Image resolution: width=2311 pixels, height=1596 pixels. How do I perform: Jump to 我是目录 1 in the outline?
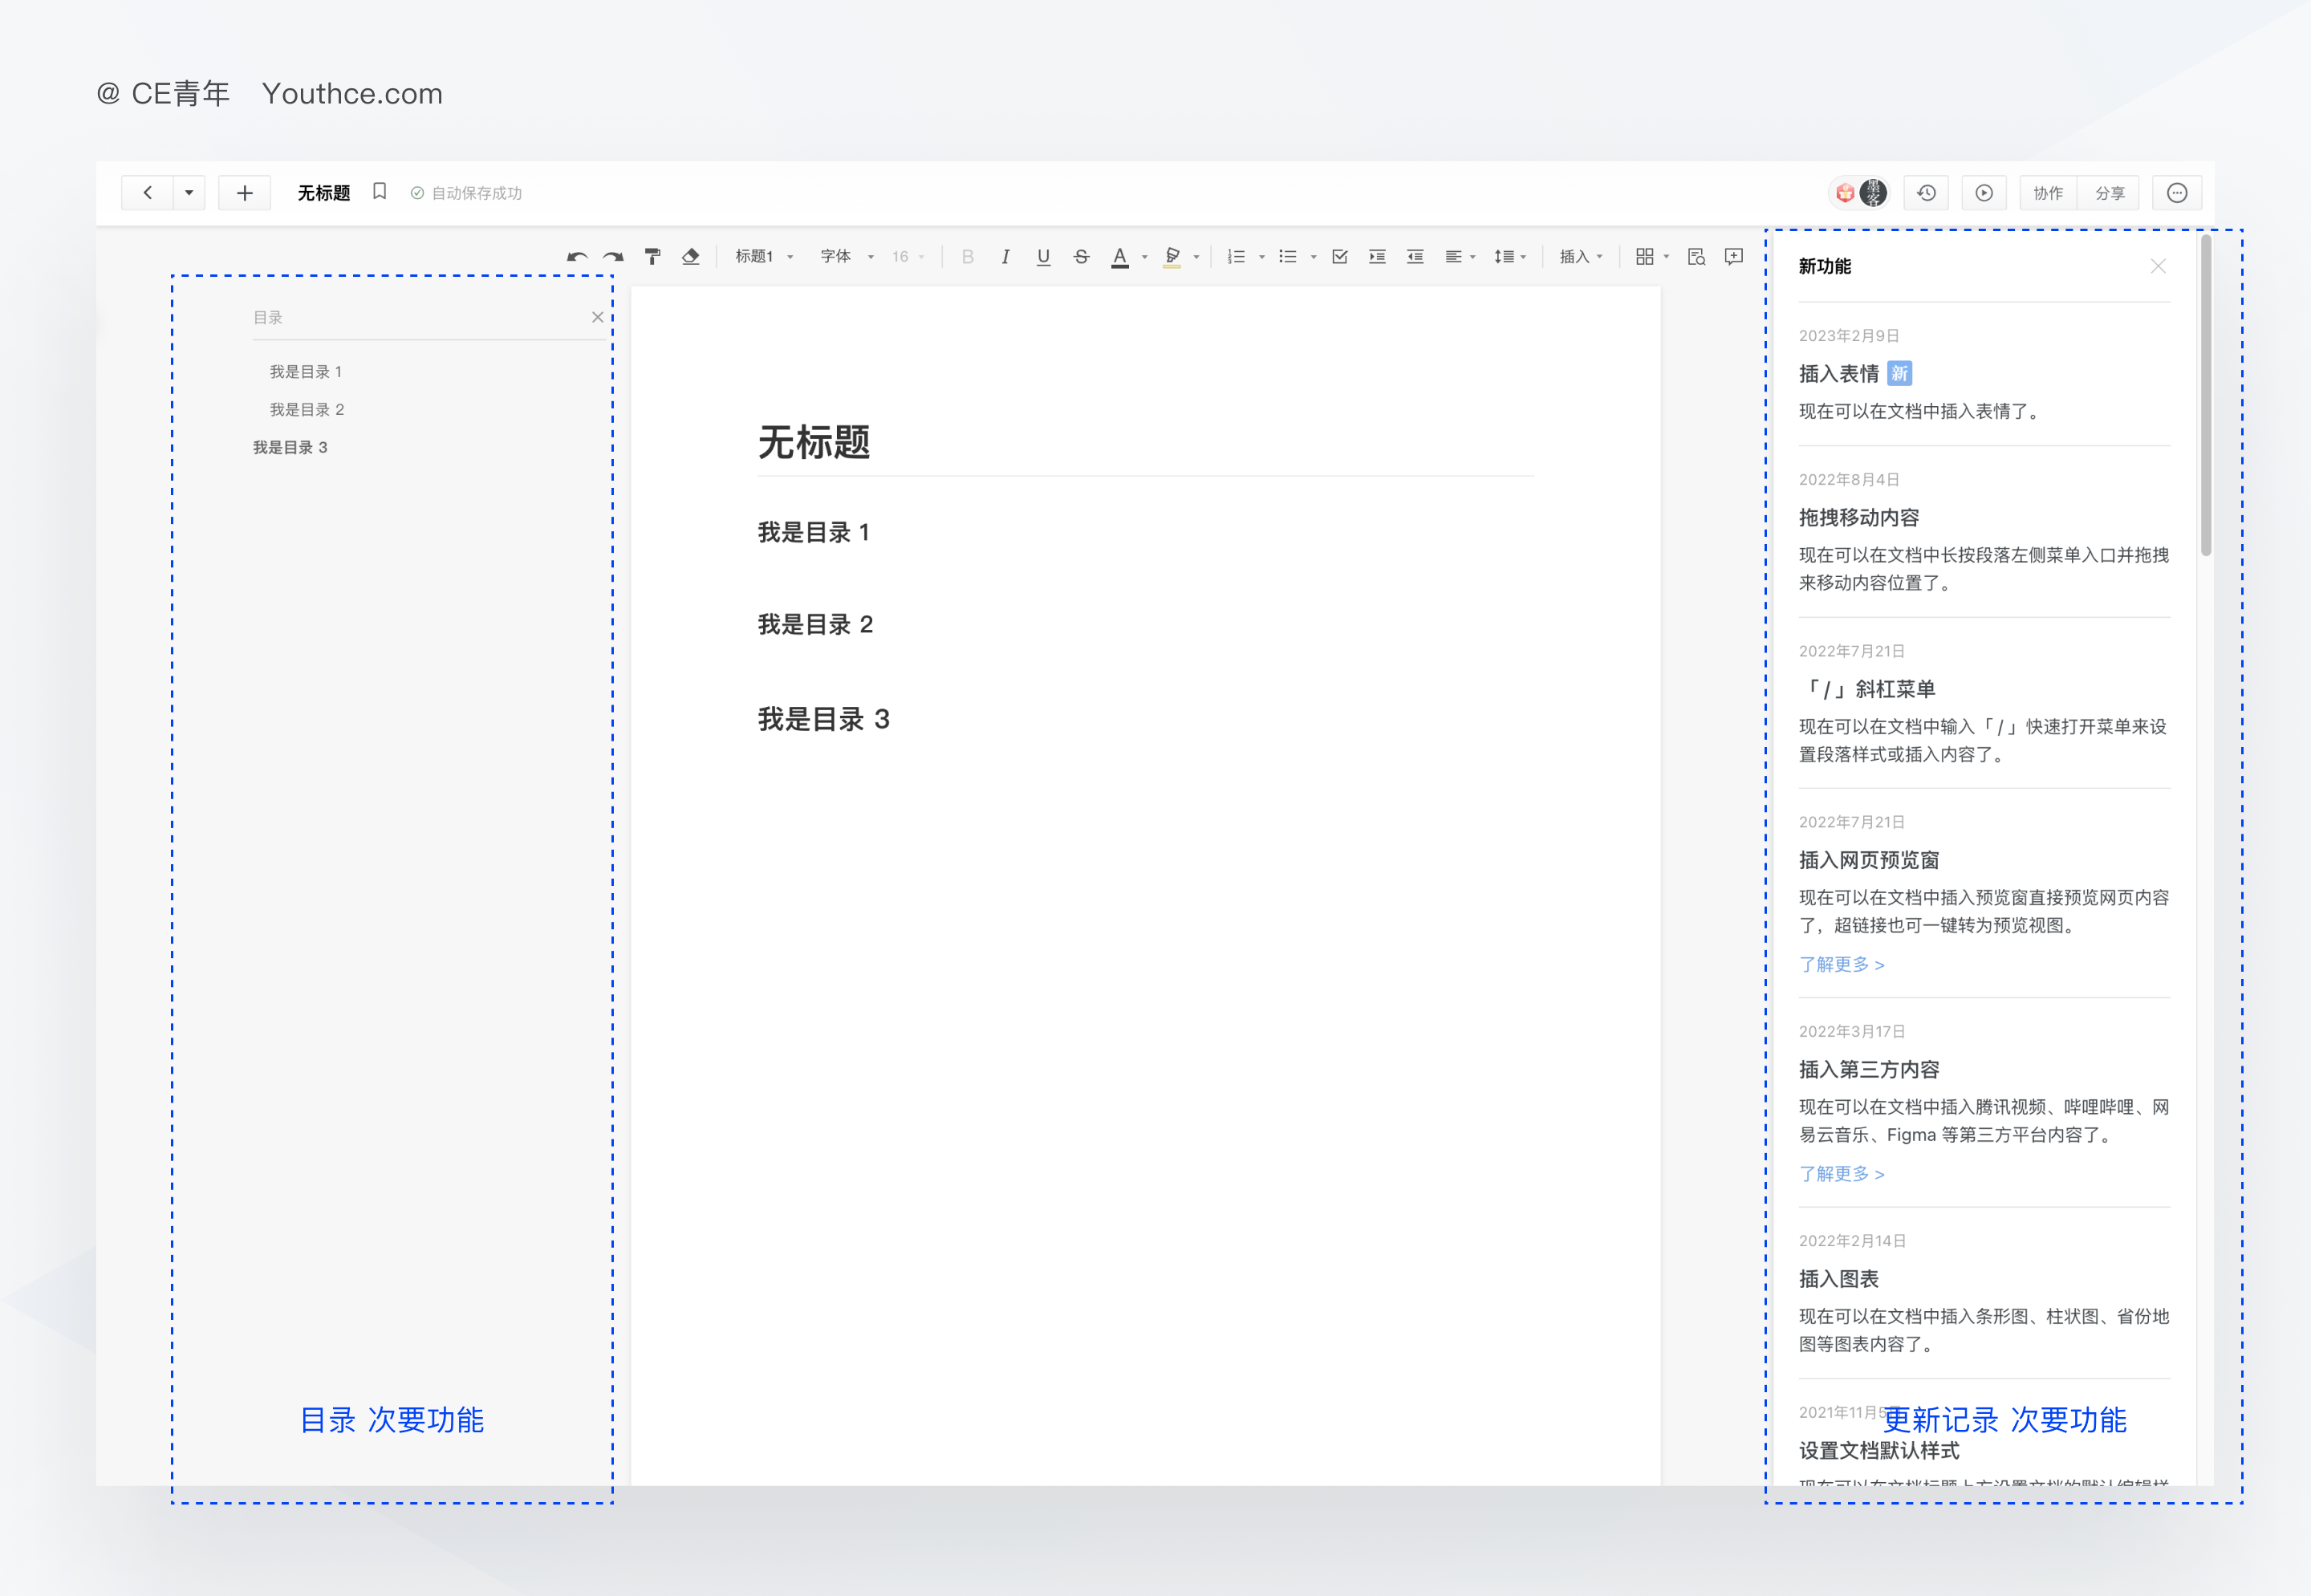306,372
